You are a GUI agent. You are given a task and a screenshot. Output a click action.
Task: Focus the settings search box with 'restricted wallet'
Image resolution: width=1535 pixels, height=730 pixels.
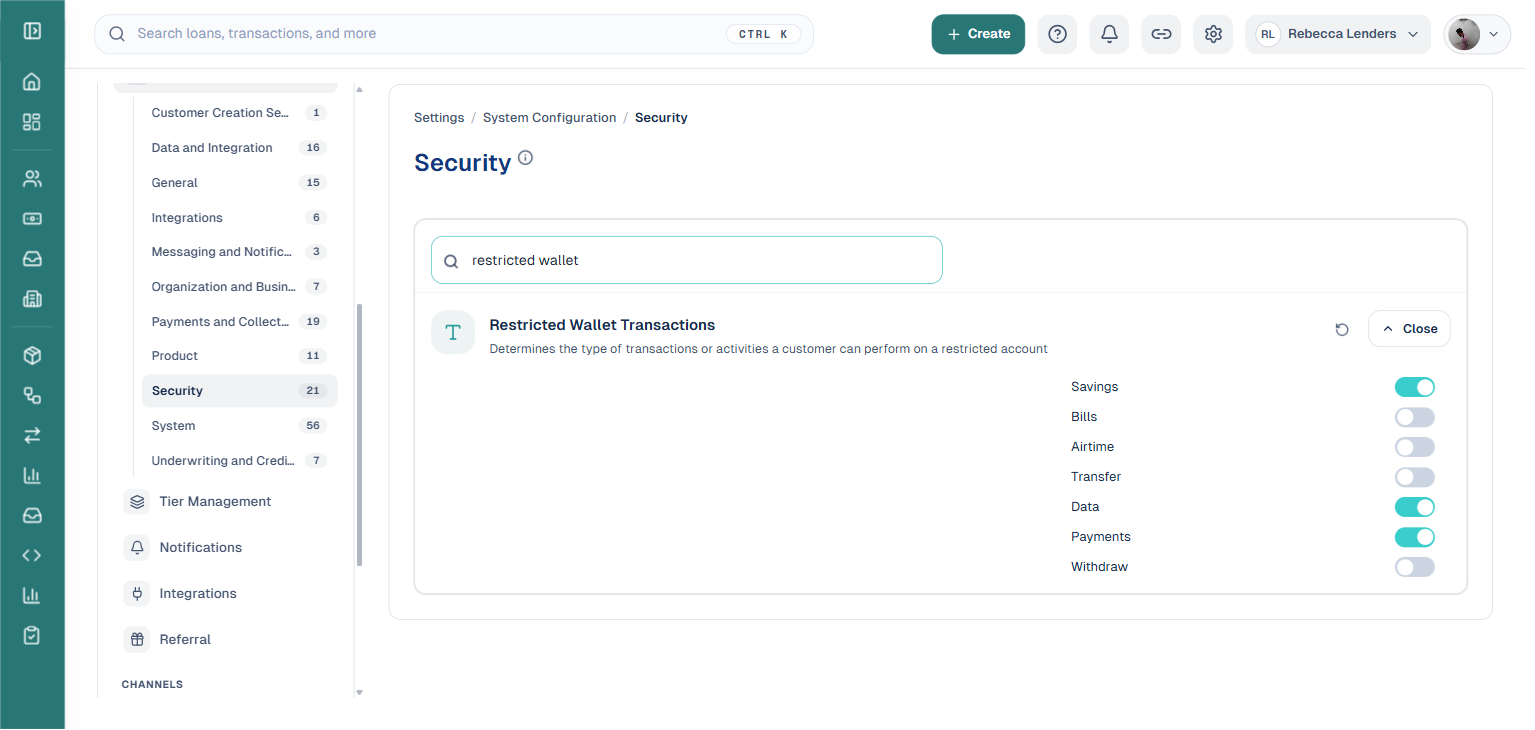pos(687,260)
